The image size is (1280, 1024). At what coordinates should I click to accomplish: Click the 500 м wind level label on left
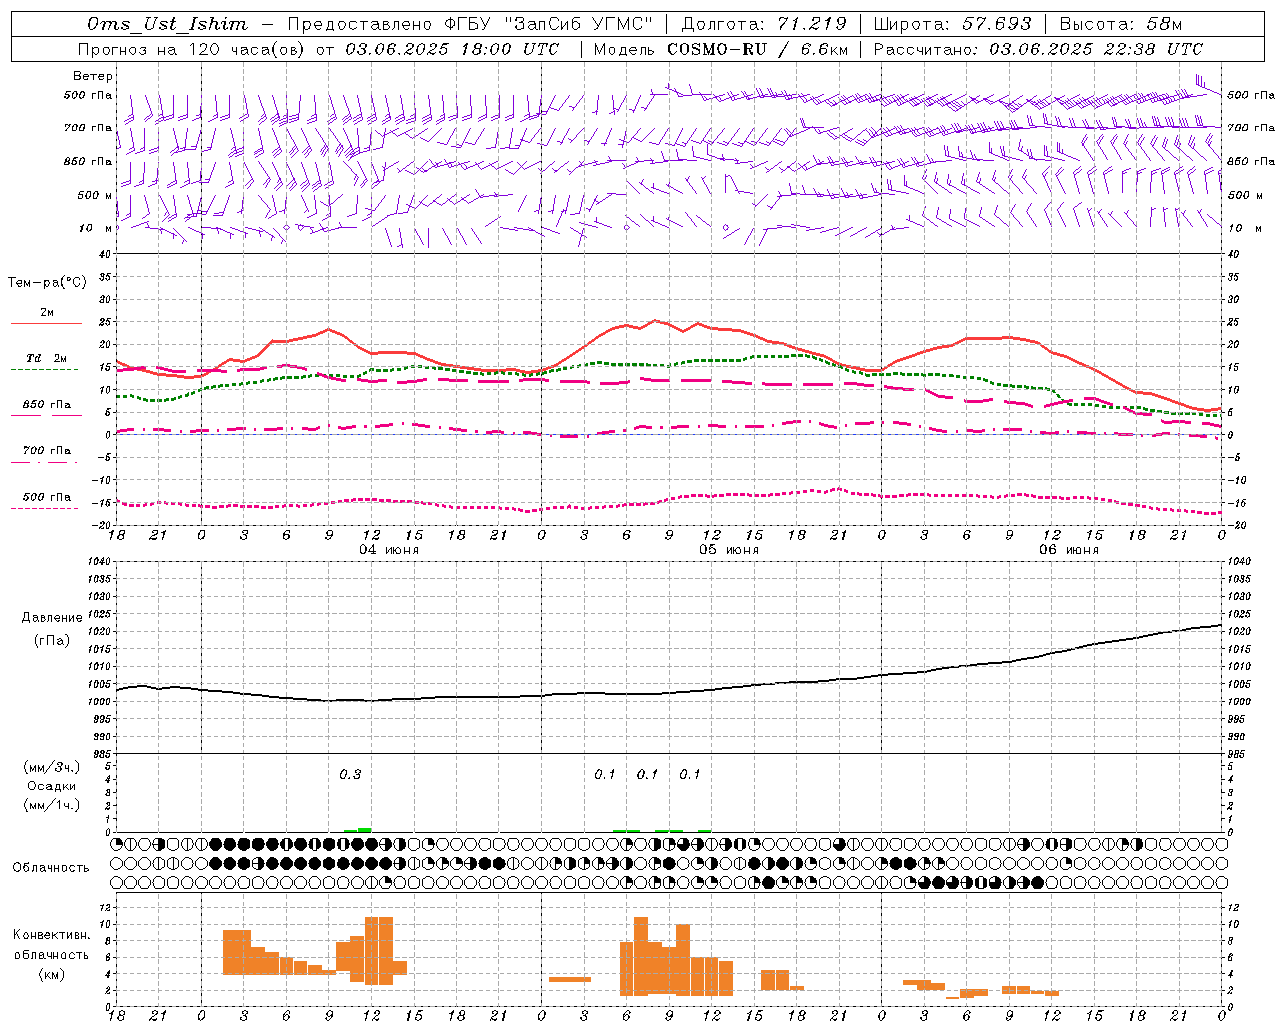coord(96,195)
